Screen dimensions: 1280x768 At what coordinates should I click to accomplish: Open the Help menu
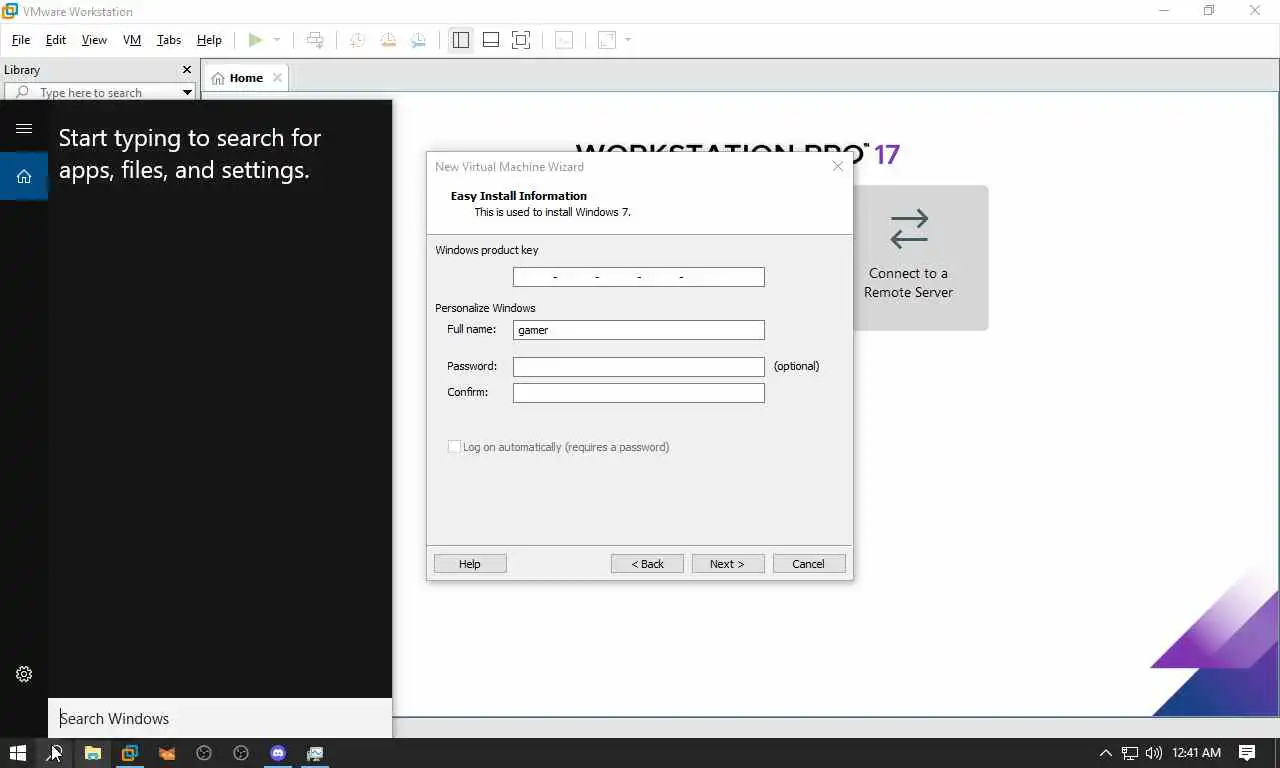209,40
